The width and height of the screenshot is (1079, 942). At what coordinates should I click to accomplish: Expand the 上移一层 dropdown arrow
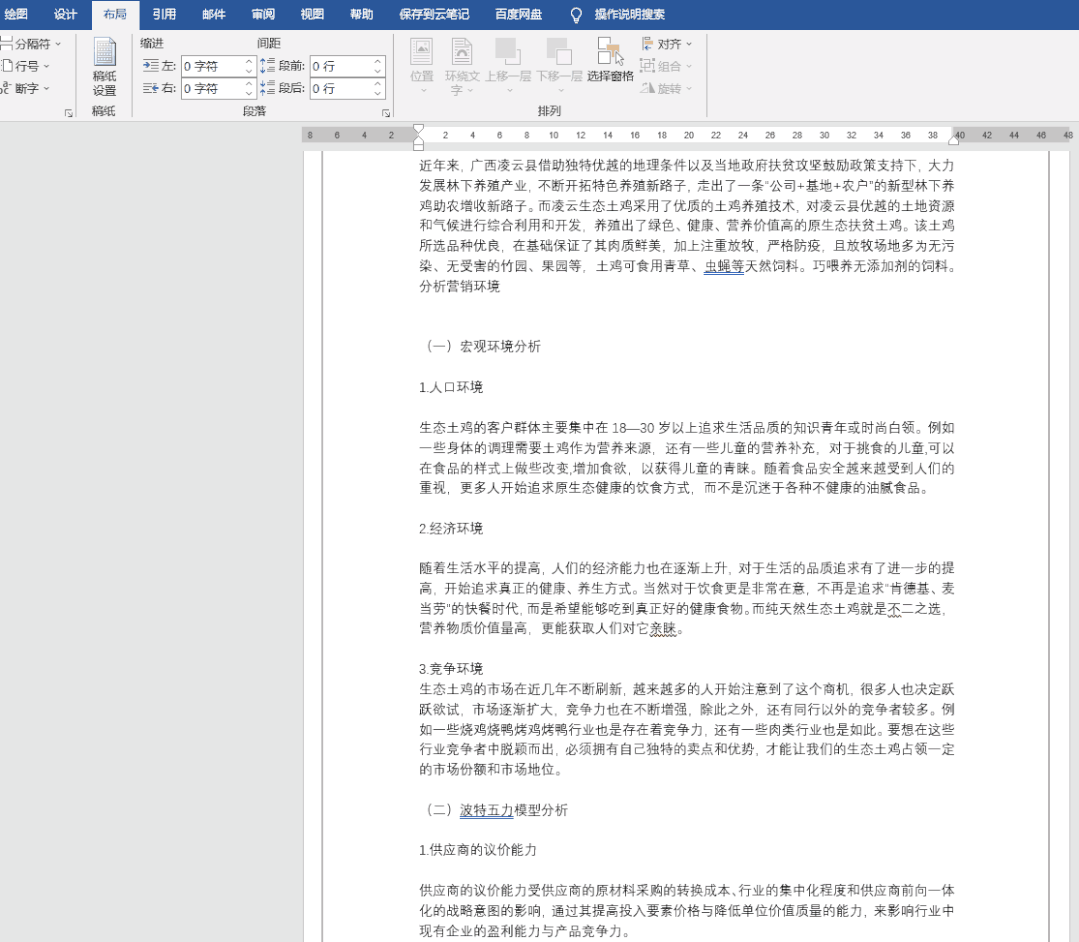[509, 90]
